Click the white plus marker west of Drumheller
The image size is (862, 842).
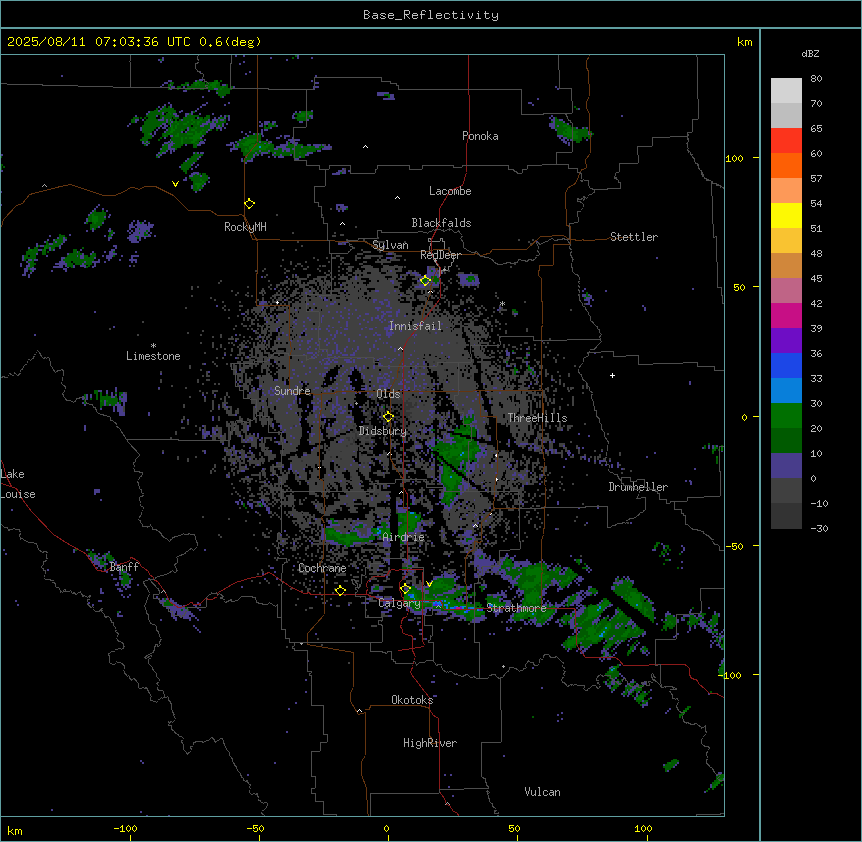[x=612, y=375]
